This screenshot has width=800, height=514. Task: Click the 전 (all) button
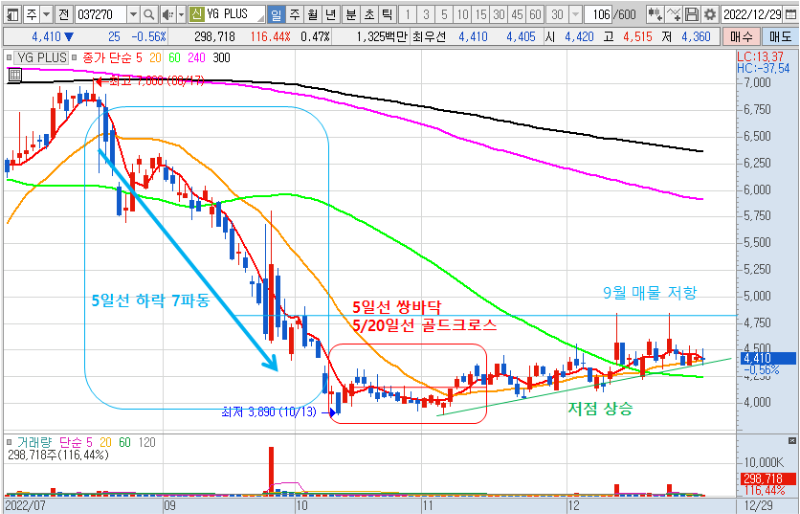(x=64, y=14)
